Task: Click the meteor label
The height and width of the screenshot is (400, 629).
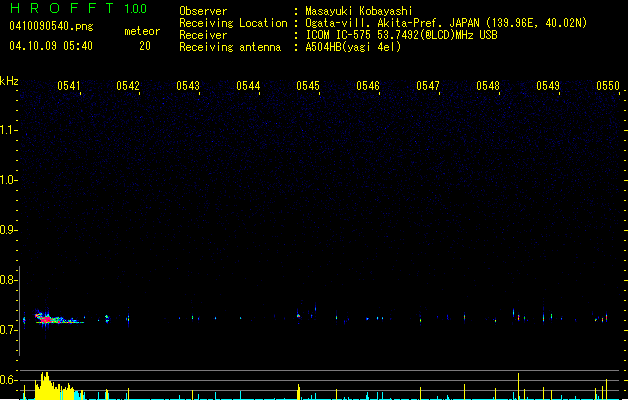Action: click(142, 31)
